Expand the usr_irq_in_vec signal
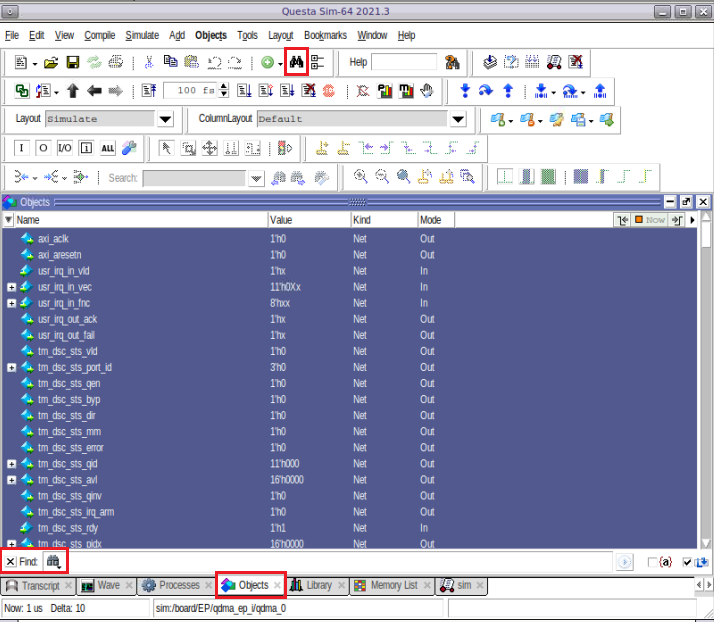The width and height of the screenshot is (714, 622). click(x=11, y=287)
